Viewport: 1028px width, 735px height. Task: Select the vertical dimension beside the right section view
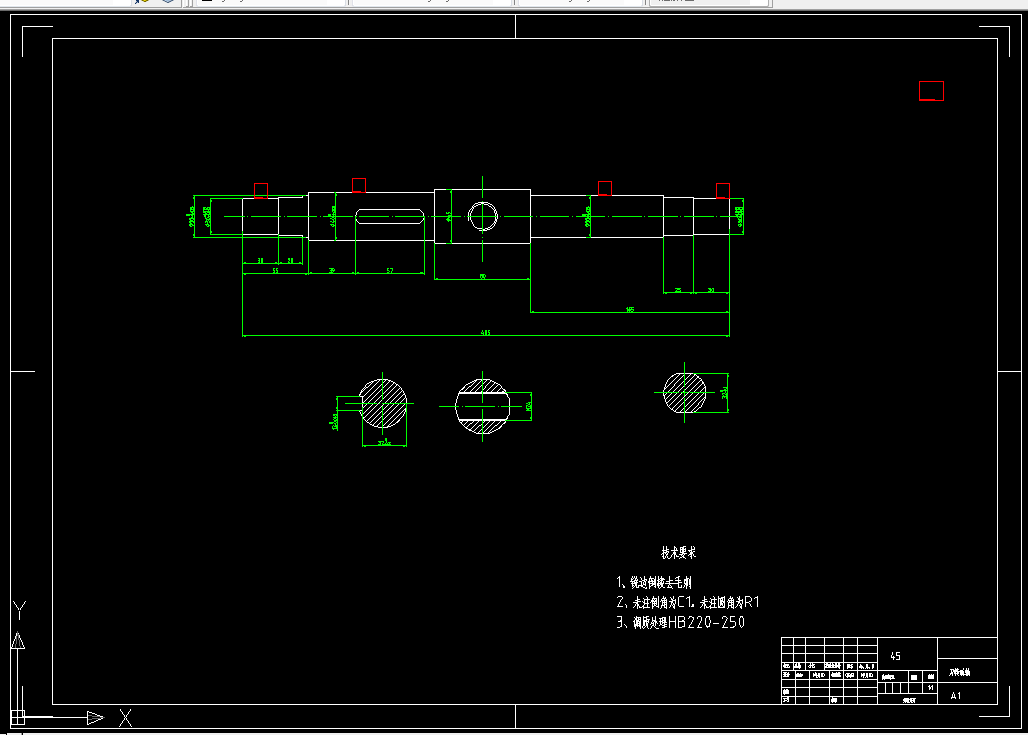pyautogui.click(x=724, y=393)
